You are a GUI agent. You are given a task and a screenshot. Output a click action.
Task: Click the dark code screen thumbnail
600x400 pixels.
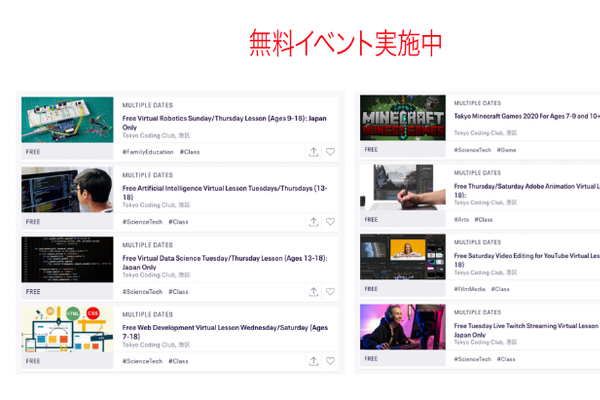[67, 260]
